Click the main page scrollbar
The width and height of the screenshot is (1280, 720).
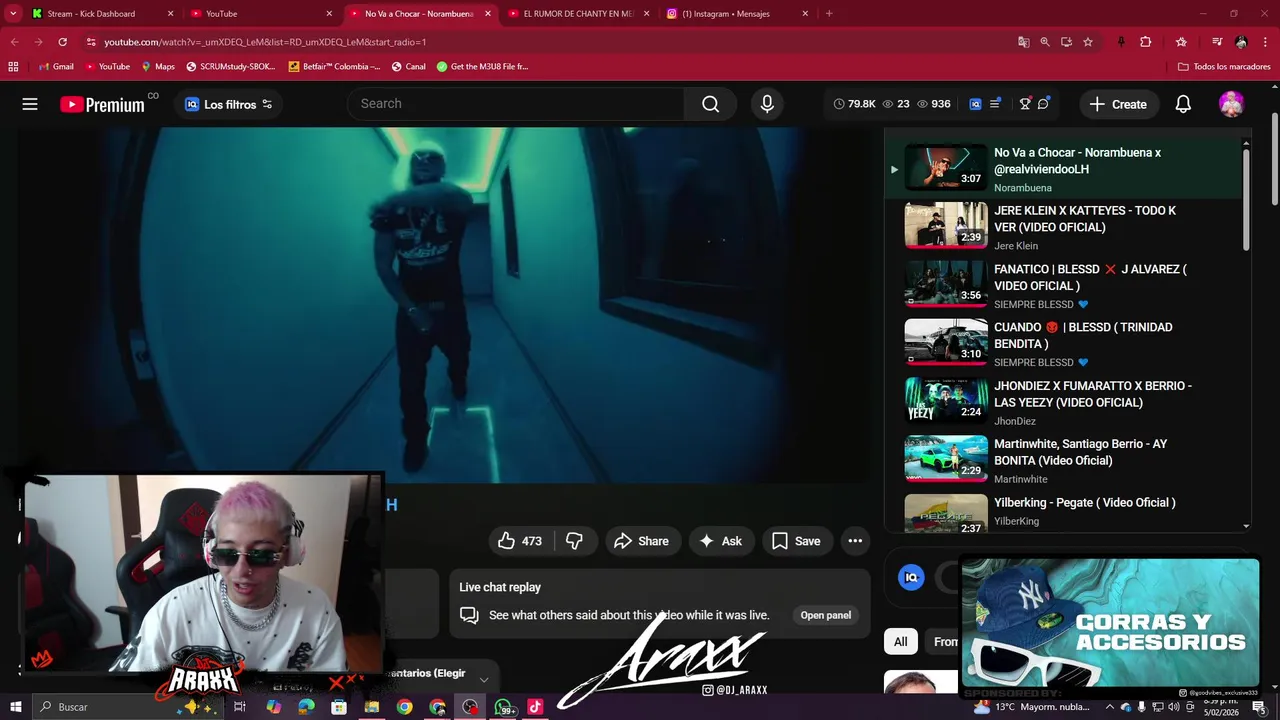pos(1274,160)
